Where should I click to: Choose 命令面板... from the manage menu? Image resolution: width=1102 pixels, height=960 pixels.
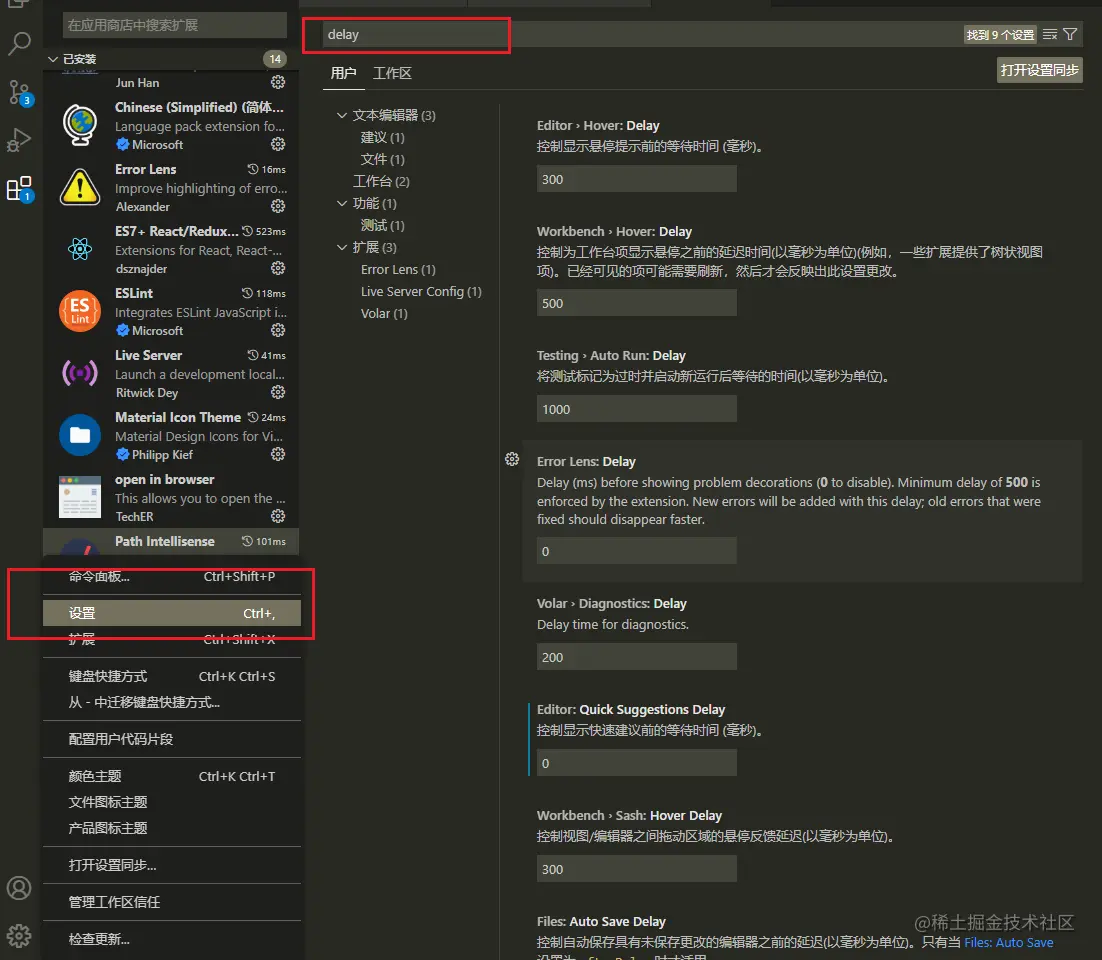[171, 577]
